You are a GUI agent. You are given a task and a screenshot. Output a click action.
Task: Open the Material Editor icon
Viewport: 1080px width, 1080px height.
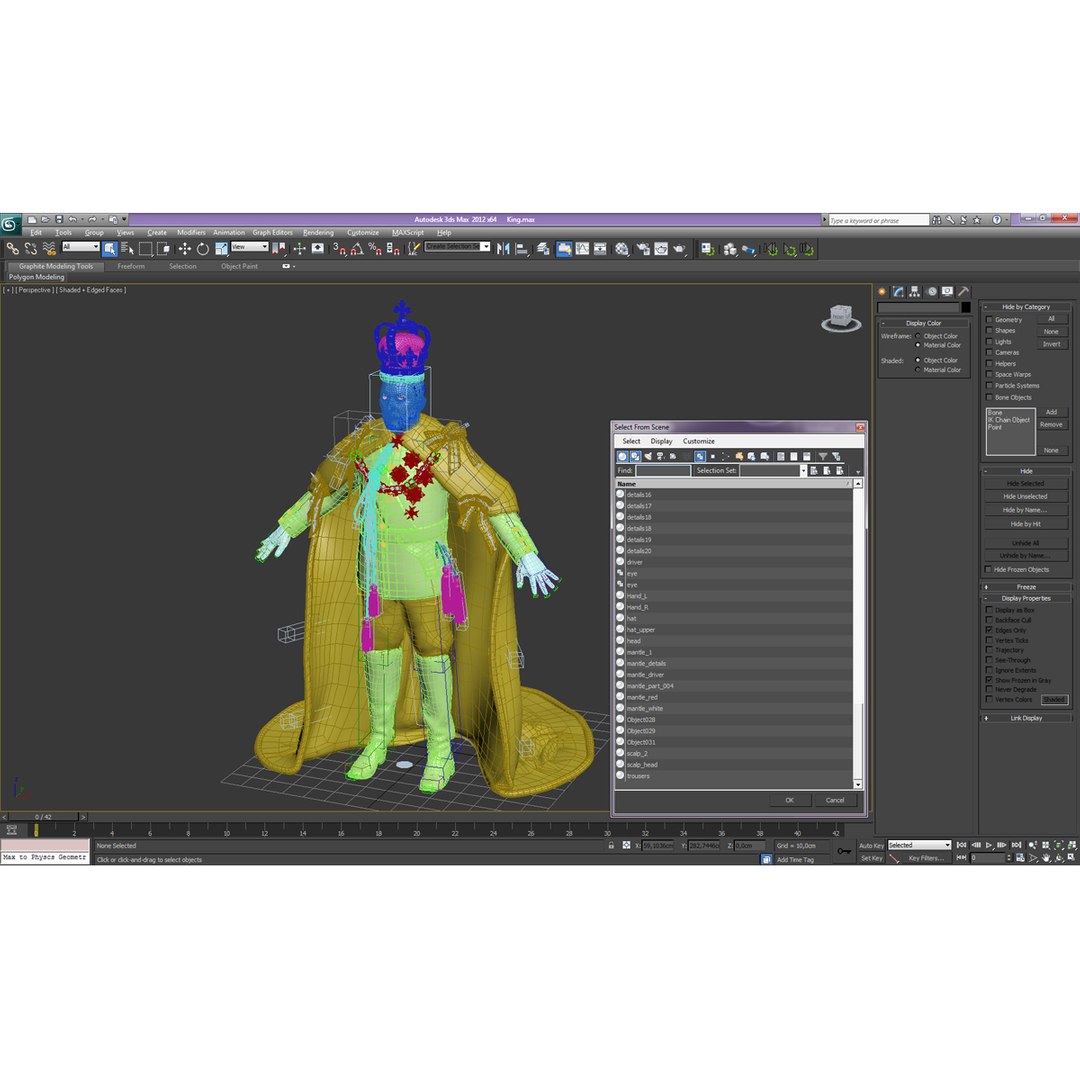coord(622,249)
